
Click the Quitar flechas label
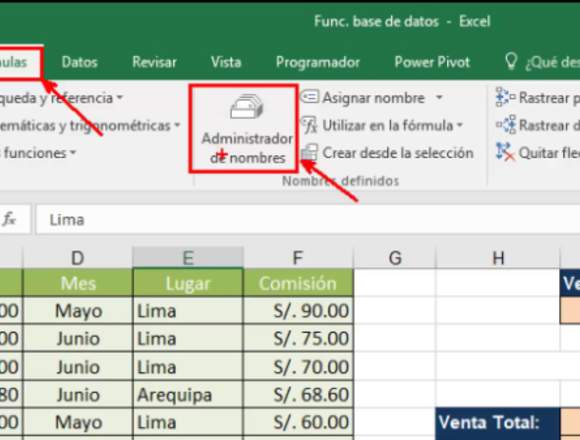549,153
